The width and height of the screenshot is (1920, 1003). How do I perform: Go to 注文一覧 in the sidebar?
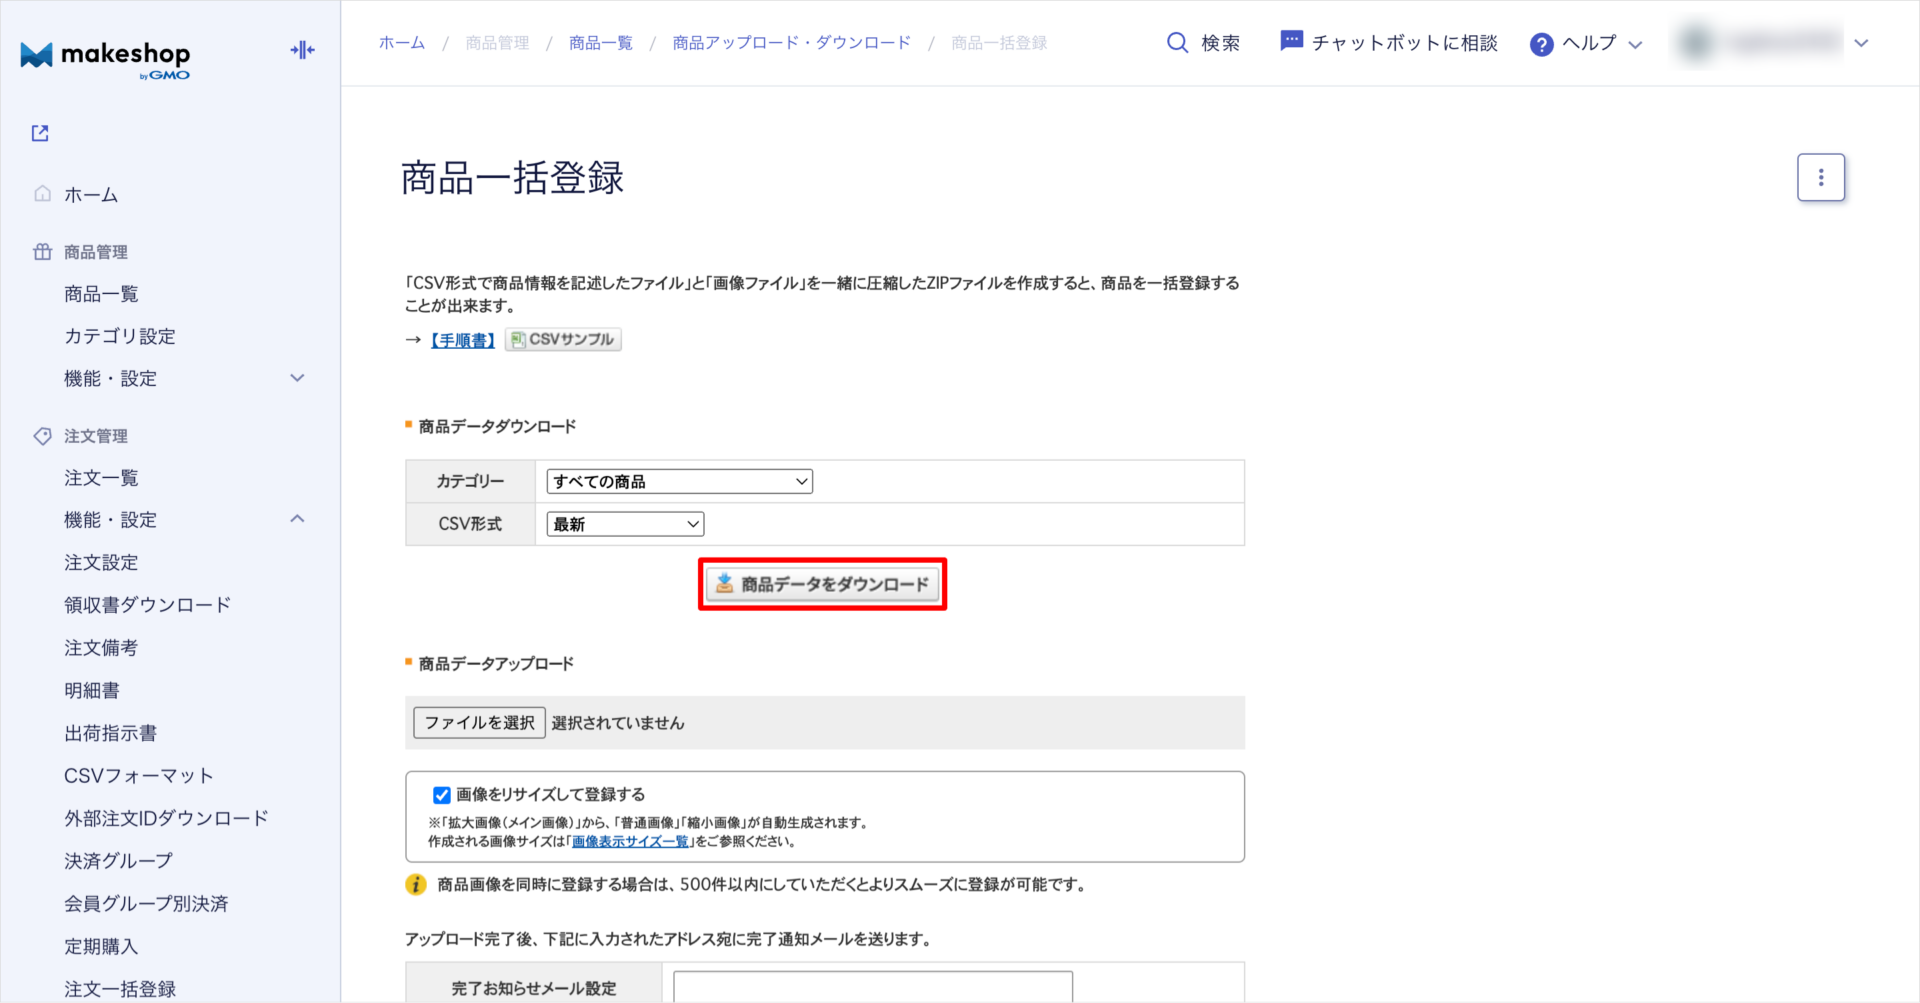coord(101,478)
